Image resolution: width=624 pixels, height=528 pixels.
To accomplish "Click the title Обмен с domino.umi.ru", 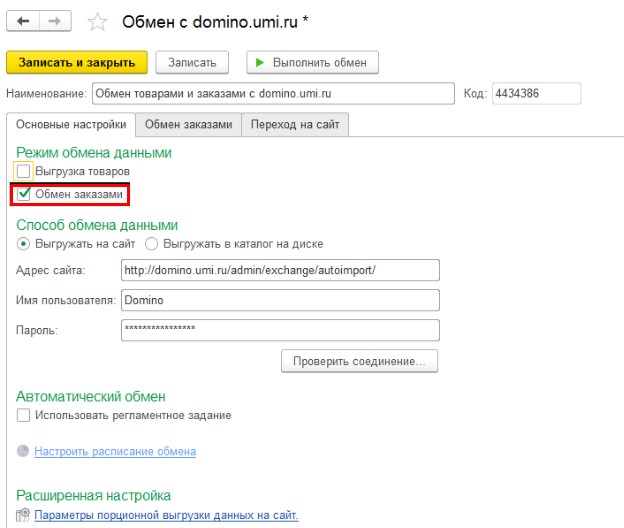I will click(x=210, y=21).
